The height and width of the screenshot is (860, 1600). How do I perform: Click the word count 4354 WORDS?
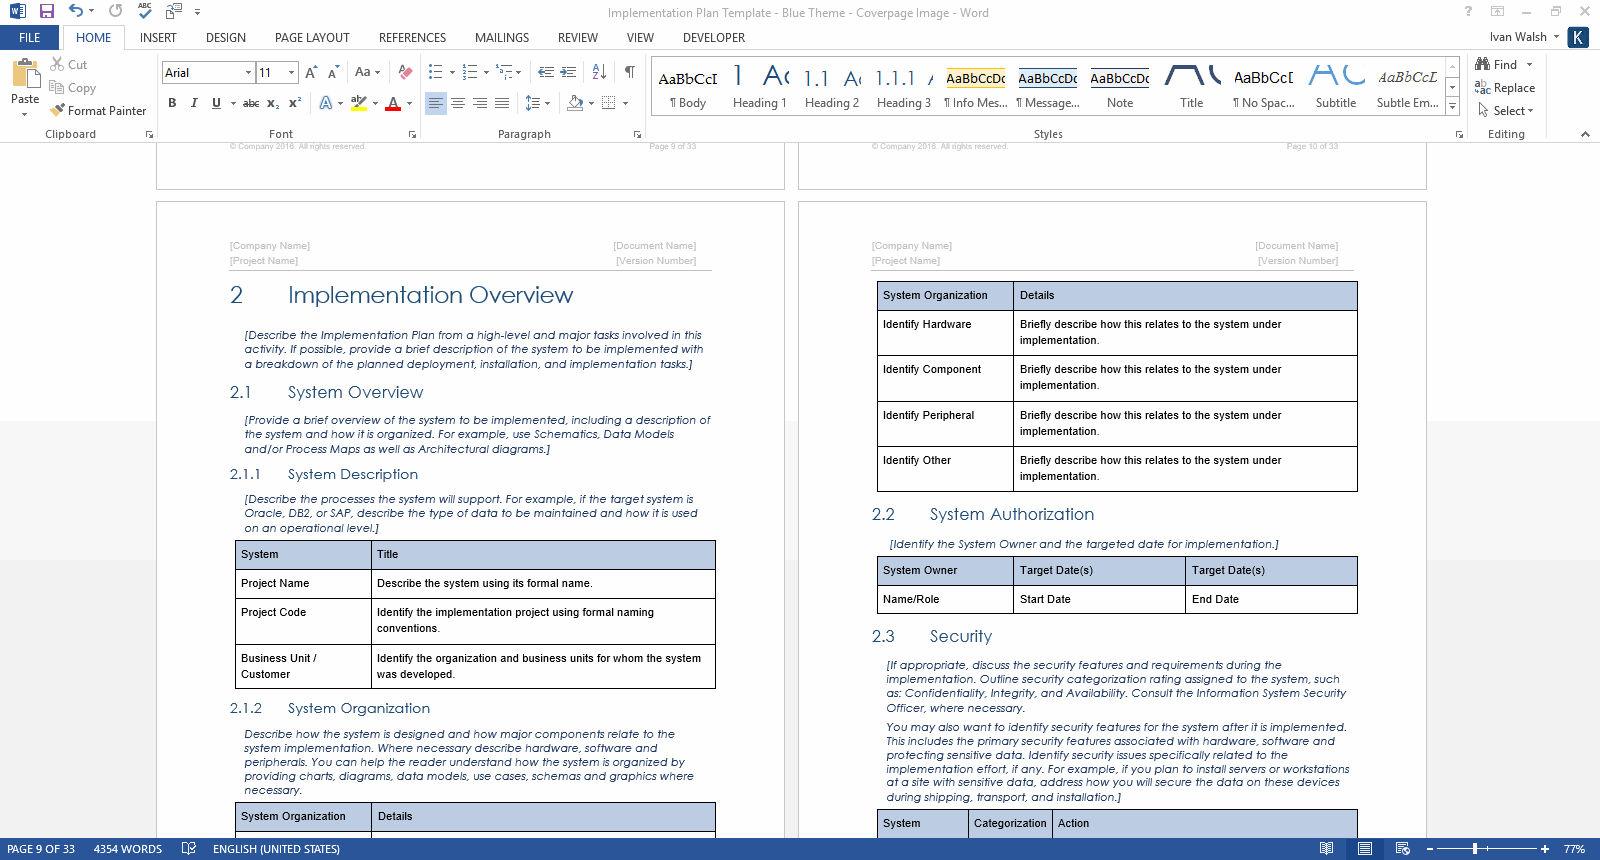[128, 849]
